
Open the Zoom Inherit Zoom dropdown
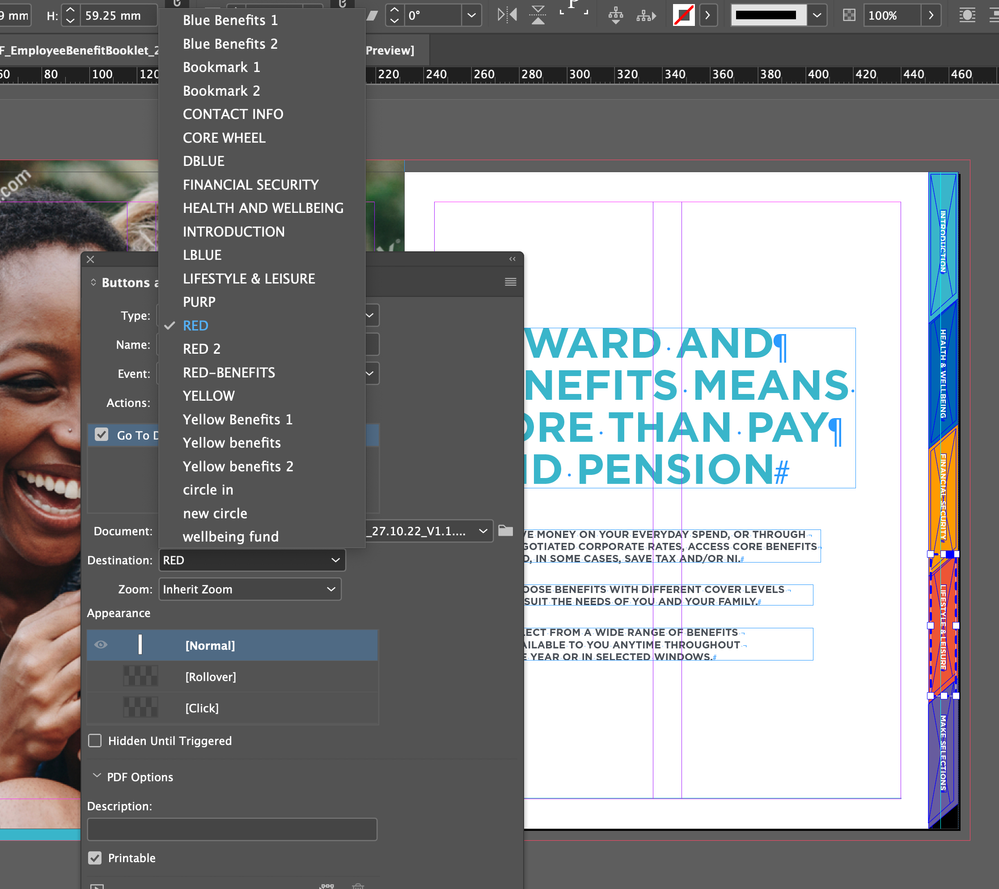(x=250, y=589)
